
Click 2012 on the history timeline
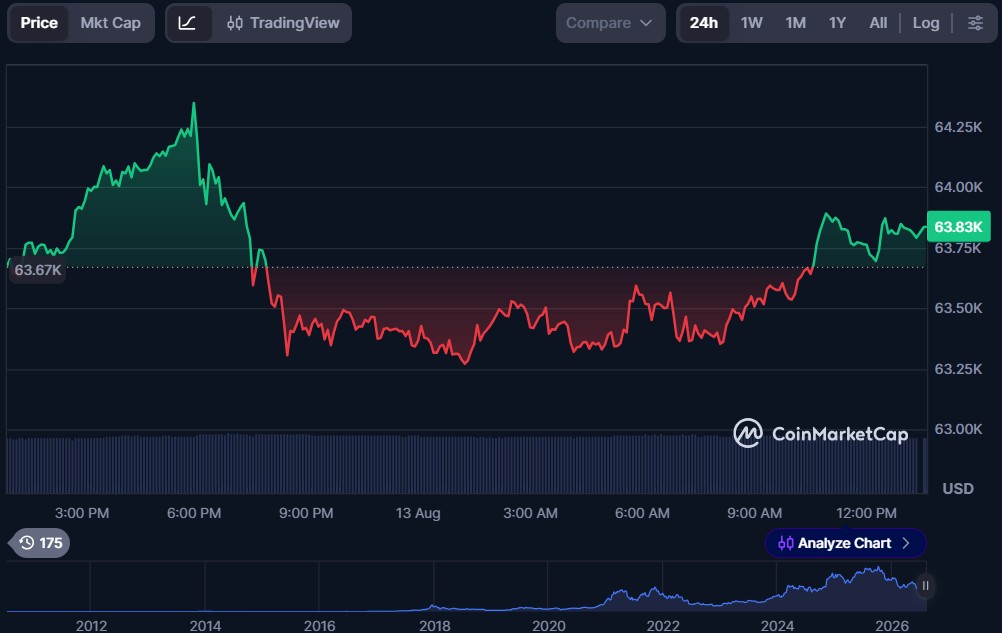tap(91, 625)
